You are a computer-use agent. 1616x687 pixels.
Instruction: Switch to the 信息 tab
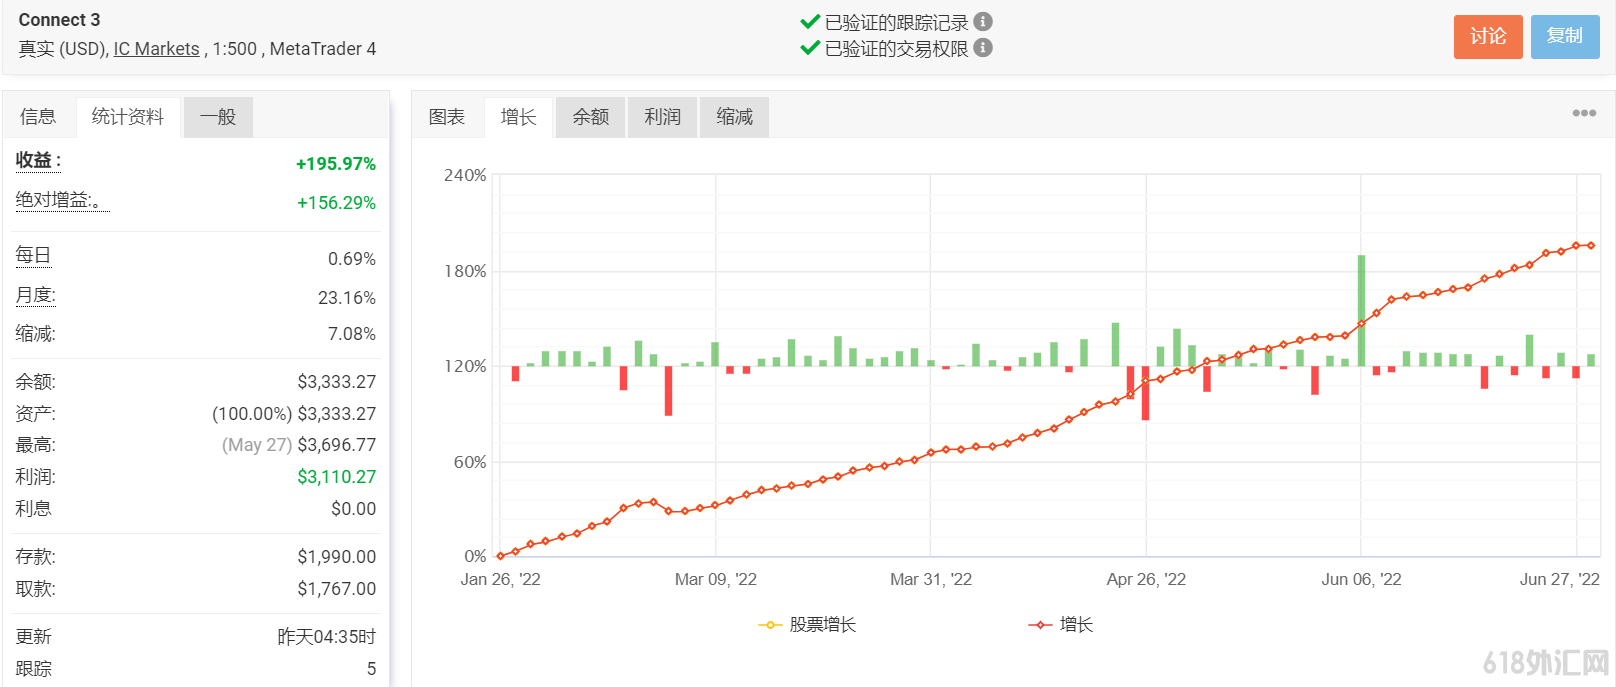[38, 117]
